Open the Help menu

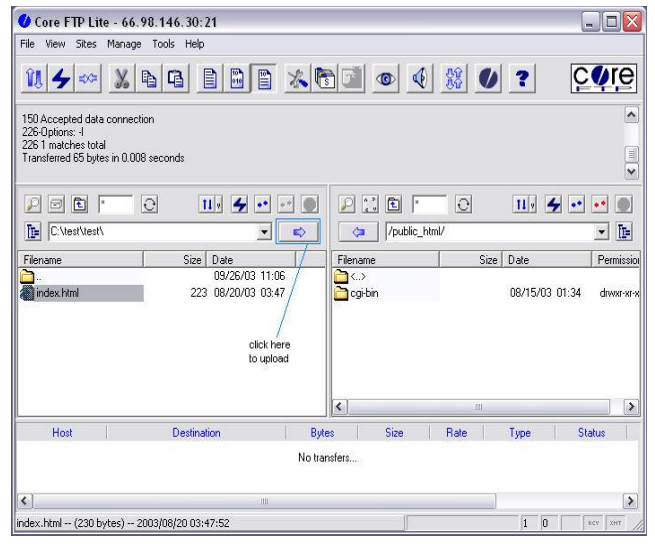(x=195, y=44)
